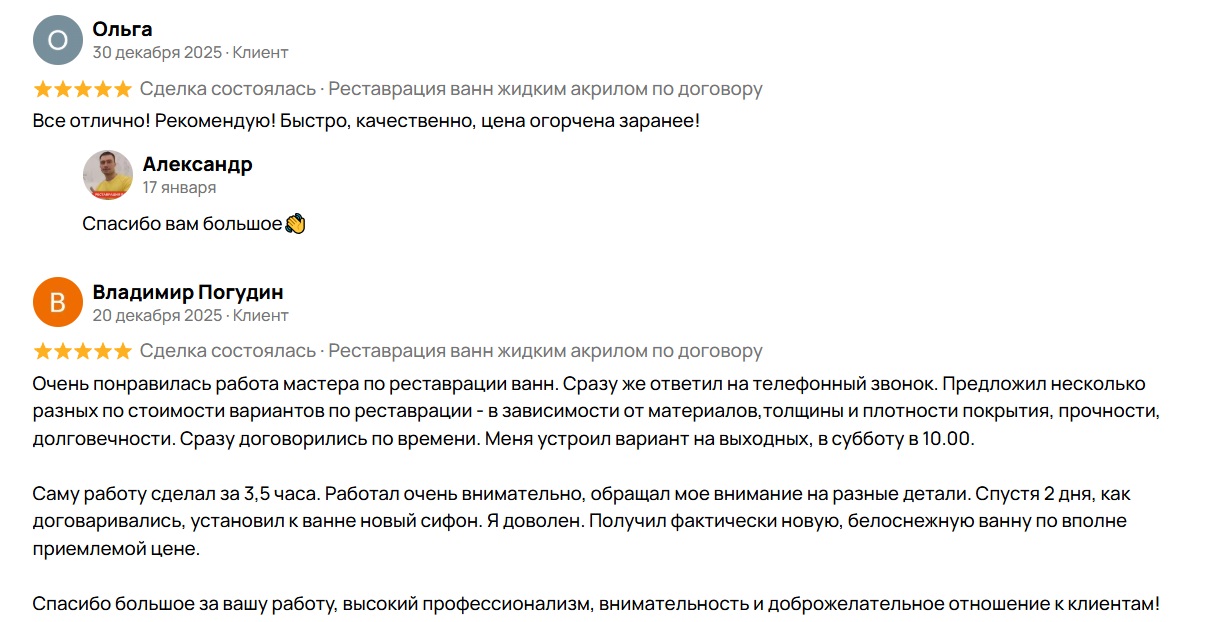Click Ольга's review text starting "Все отлично"
The width and height of the screenshot is (1205, 622).
coord(366,121)
